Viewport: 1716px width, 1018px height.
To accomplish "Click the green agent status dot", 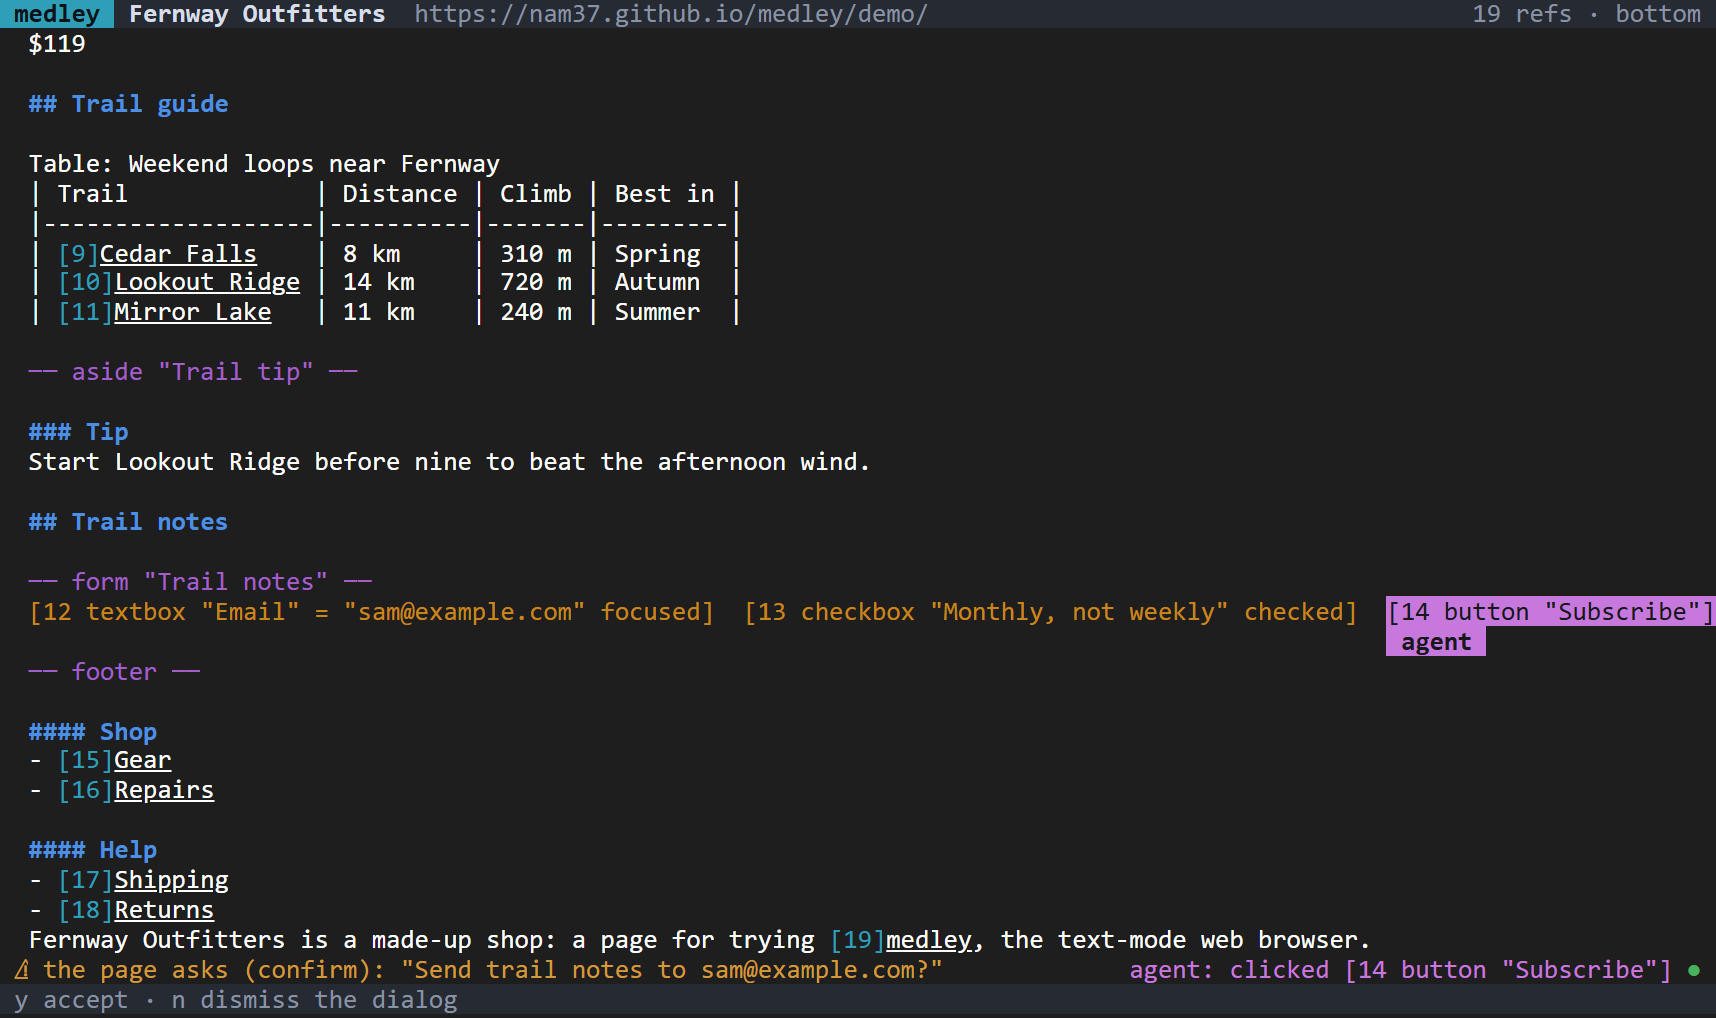I will 1694,970.
